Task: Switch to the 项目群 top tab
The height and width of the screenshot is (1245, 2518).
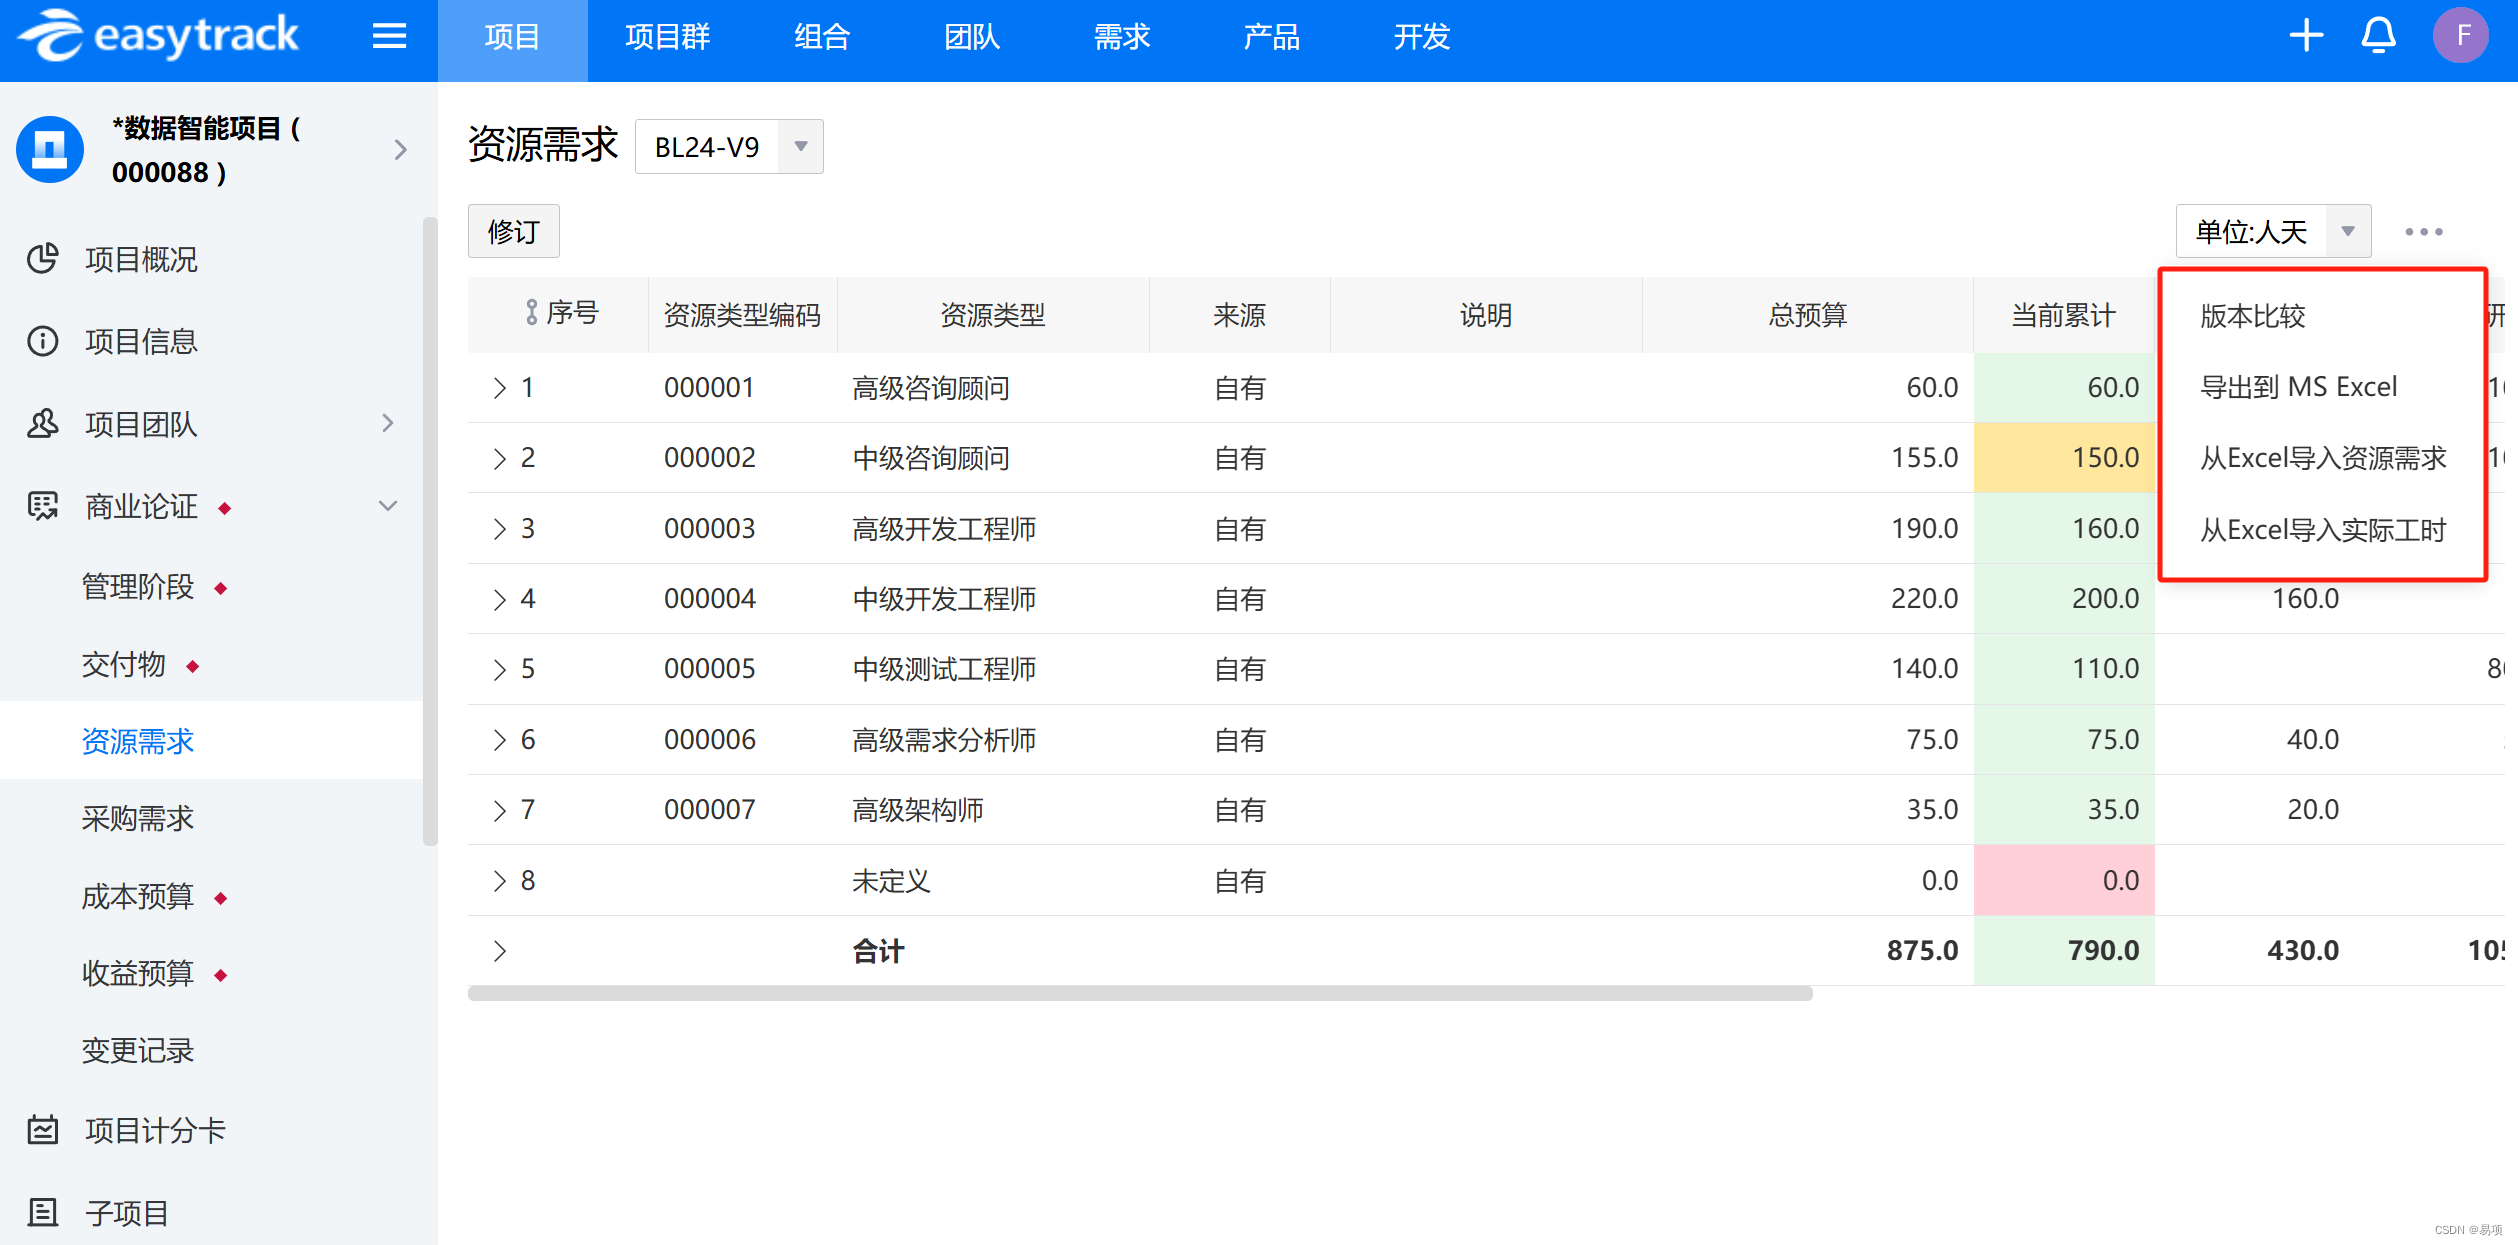Action: [x=667, y=38]
